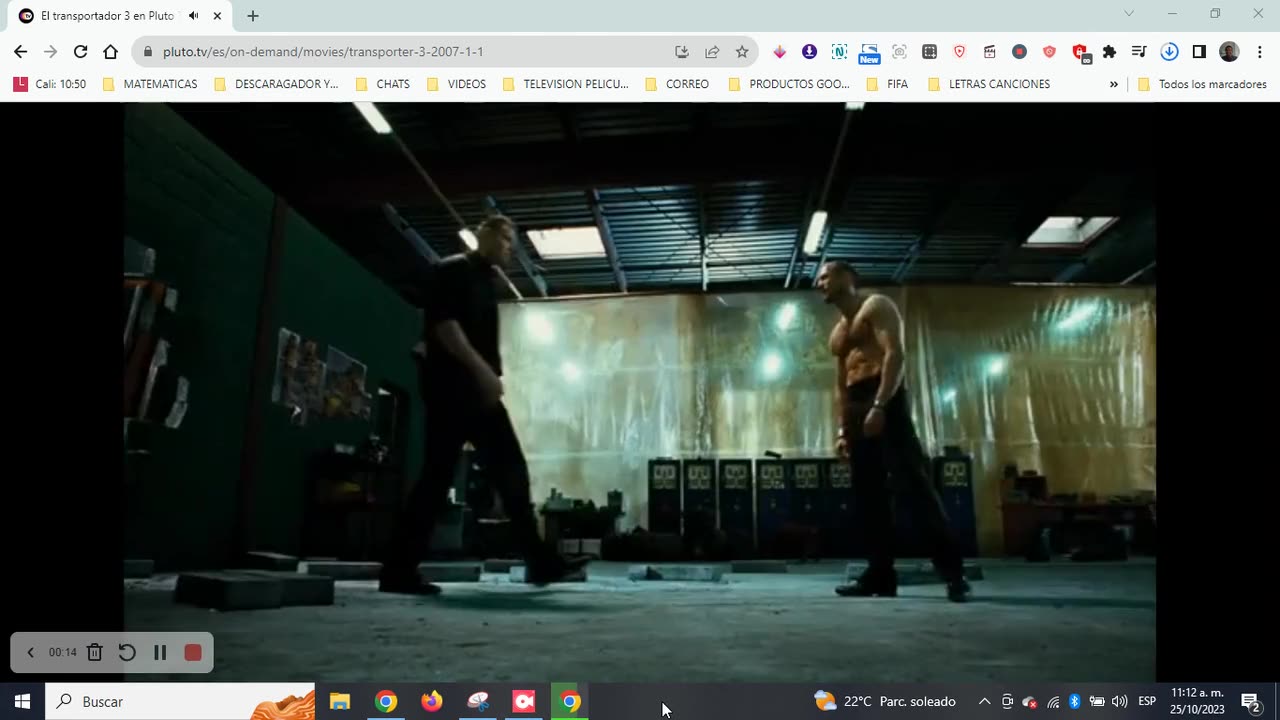This screenshot has width=1280, height=720.
Task: Open the Bluetooth tray icon
Action: 1074,702
